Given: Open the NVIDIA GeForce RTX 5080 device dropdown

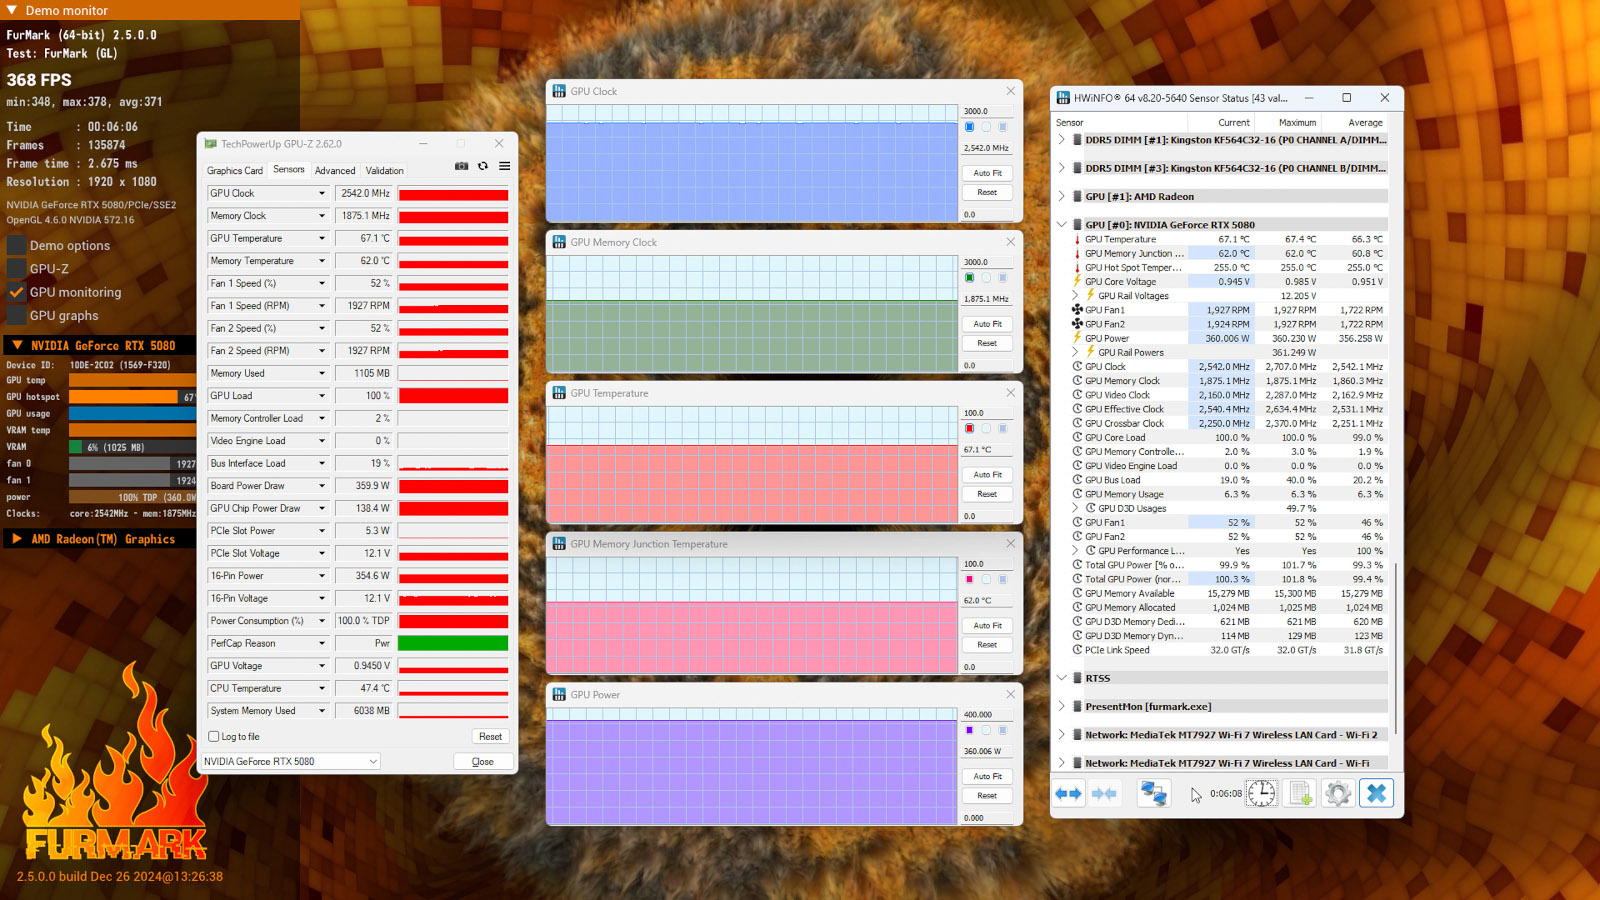Looking at the screenshot, I should tap(291, 762).
